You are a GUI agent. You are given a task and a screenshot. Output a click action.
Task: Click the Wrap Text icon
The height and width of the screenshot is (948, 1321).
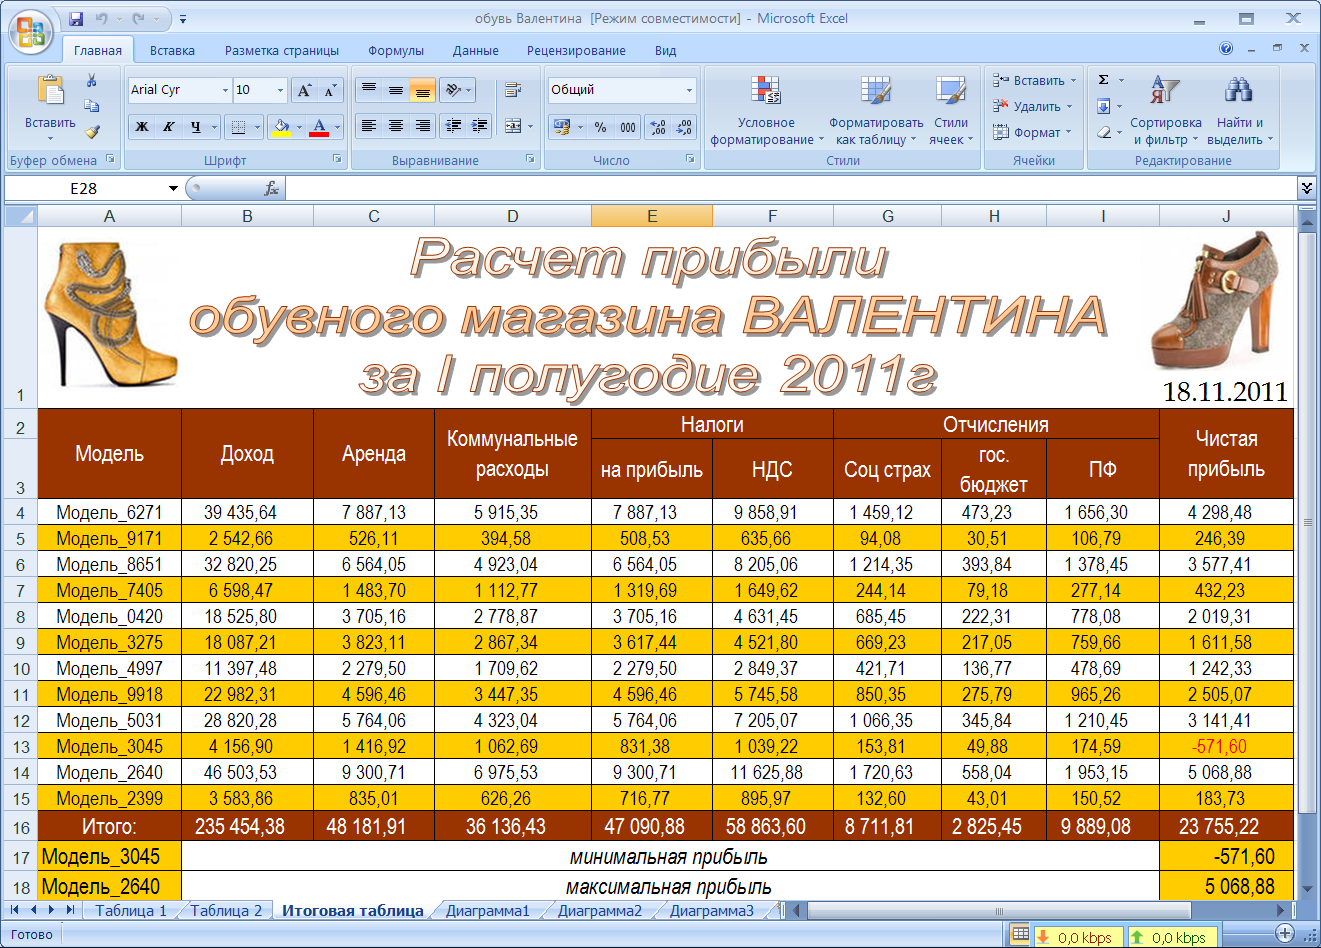click(513, 90)
